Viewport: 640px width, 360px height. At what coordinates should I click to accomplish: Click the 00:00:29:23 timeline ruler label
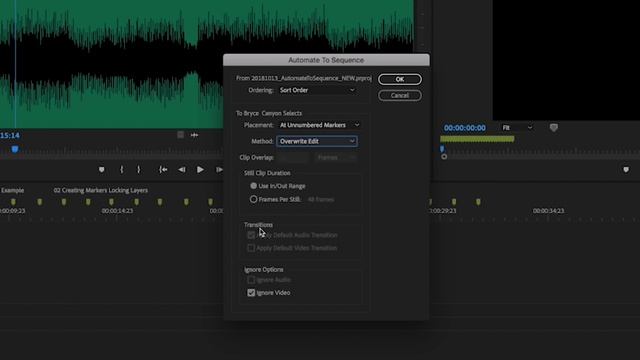pos(442,211)
